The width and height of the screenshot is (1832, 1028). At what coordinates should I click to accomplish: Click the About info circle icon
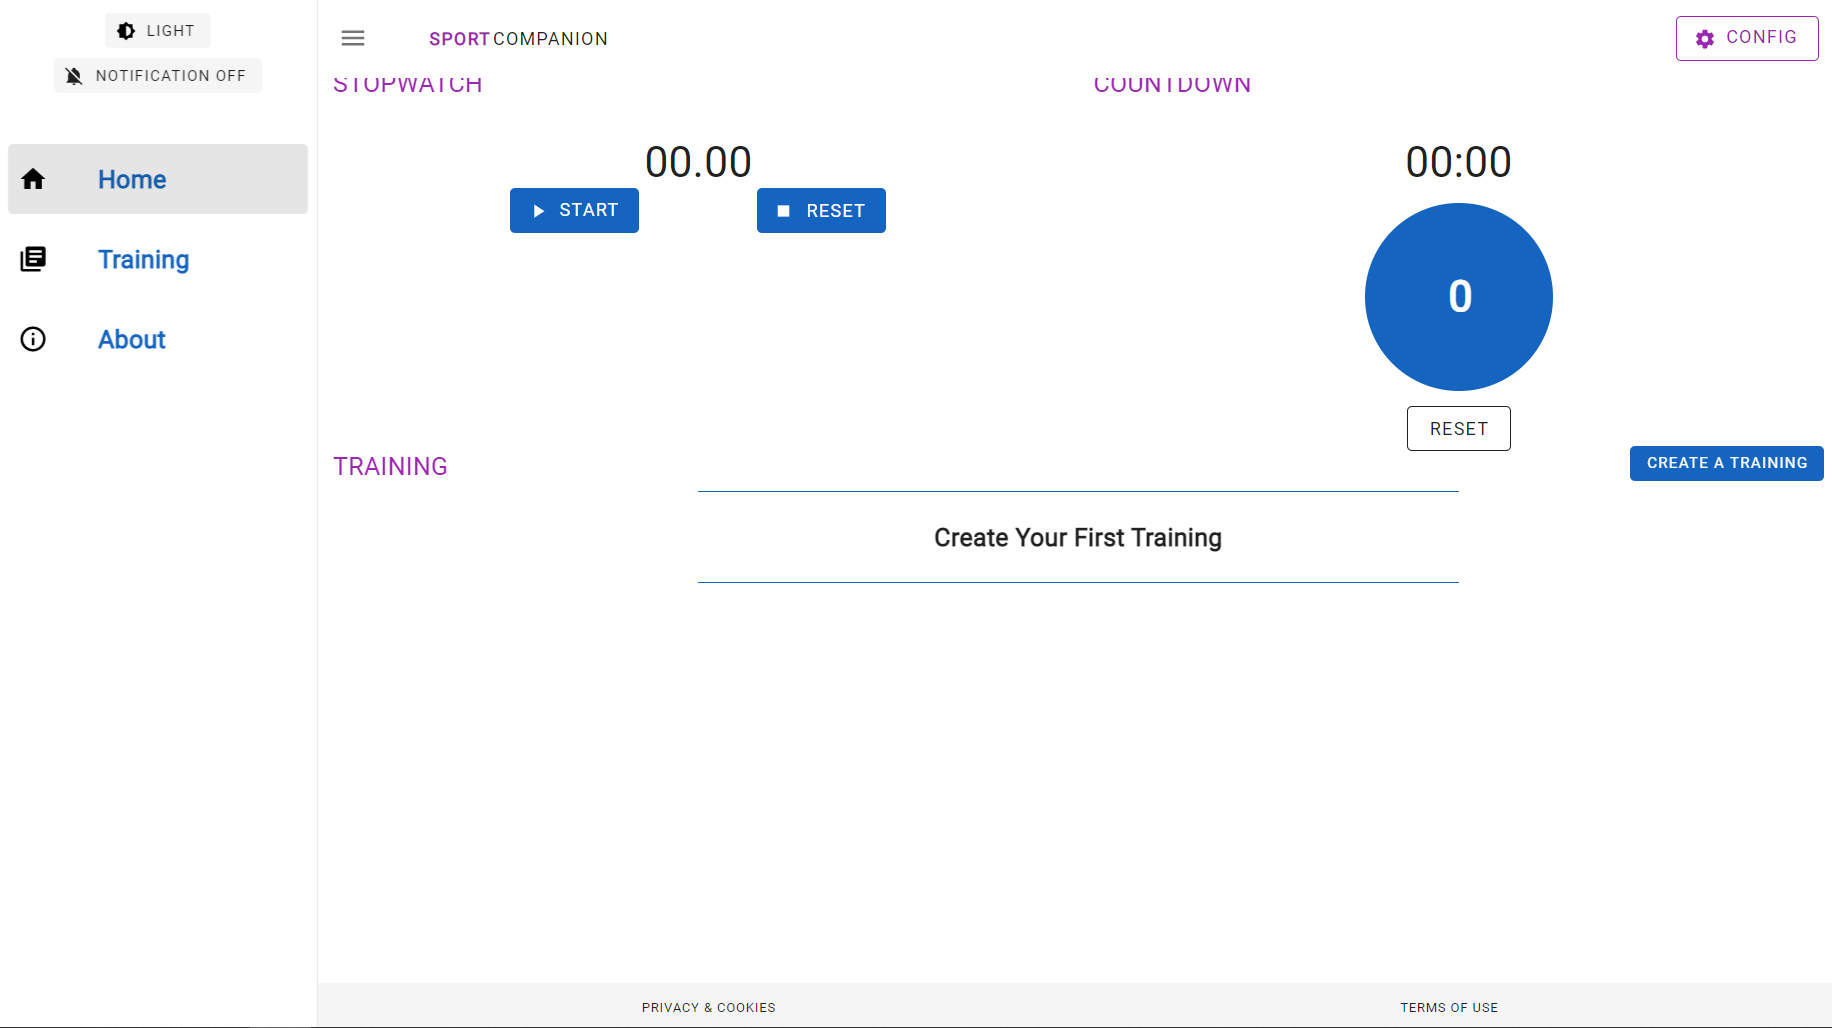(x=33, y=339)
